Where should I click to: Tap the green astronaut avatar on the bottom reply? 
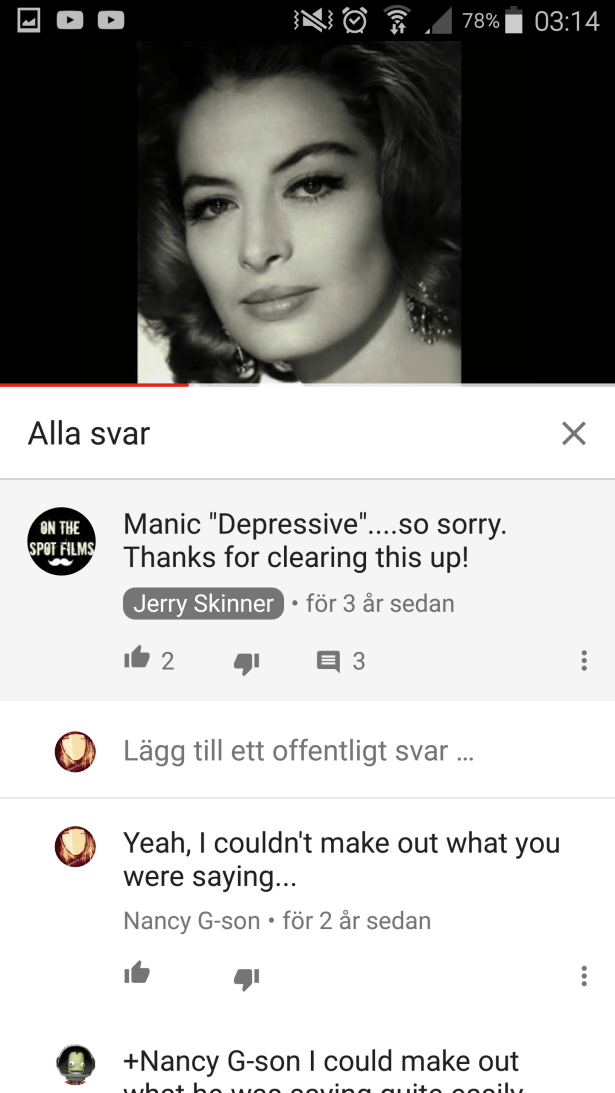click(x=75, y=1065)
